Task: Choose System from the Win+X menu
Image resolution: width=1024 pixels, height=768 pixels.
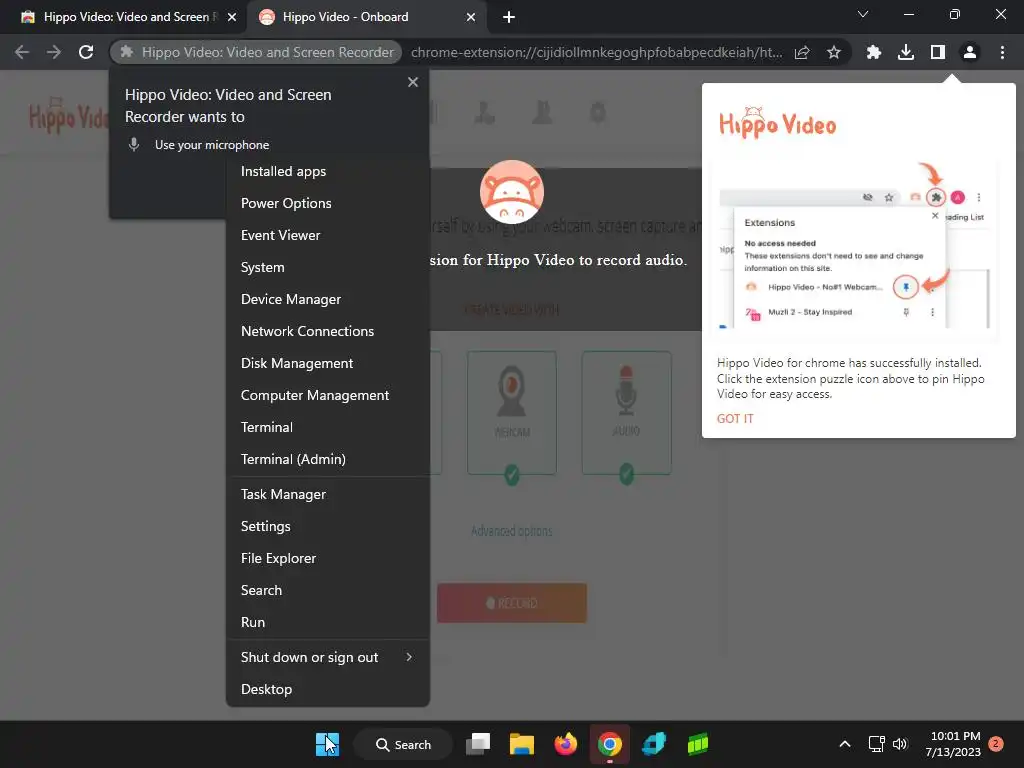Action: (x=327, y=267)
